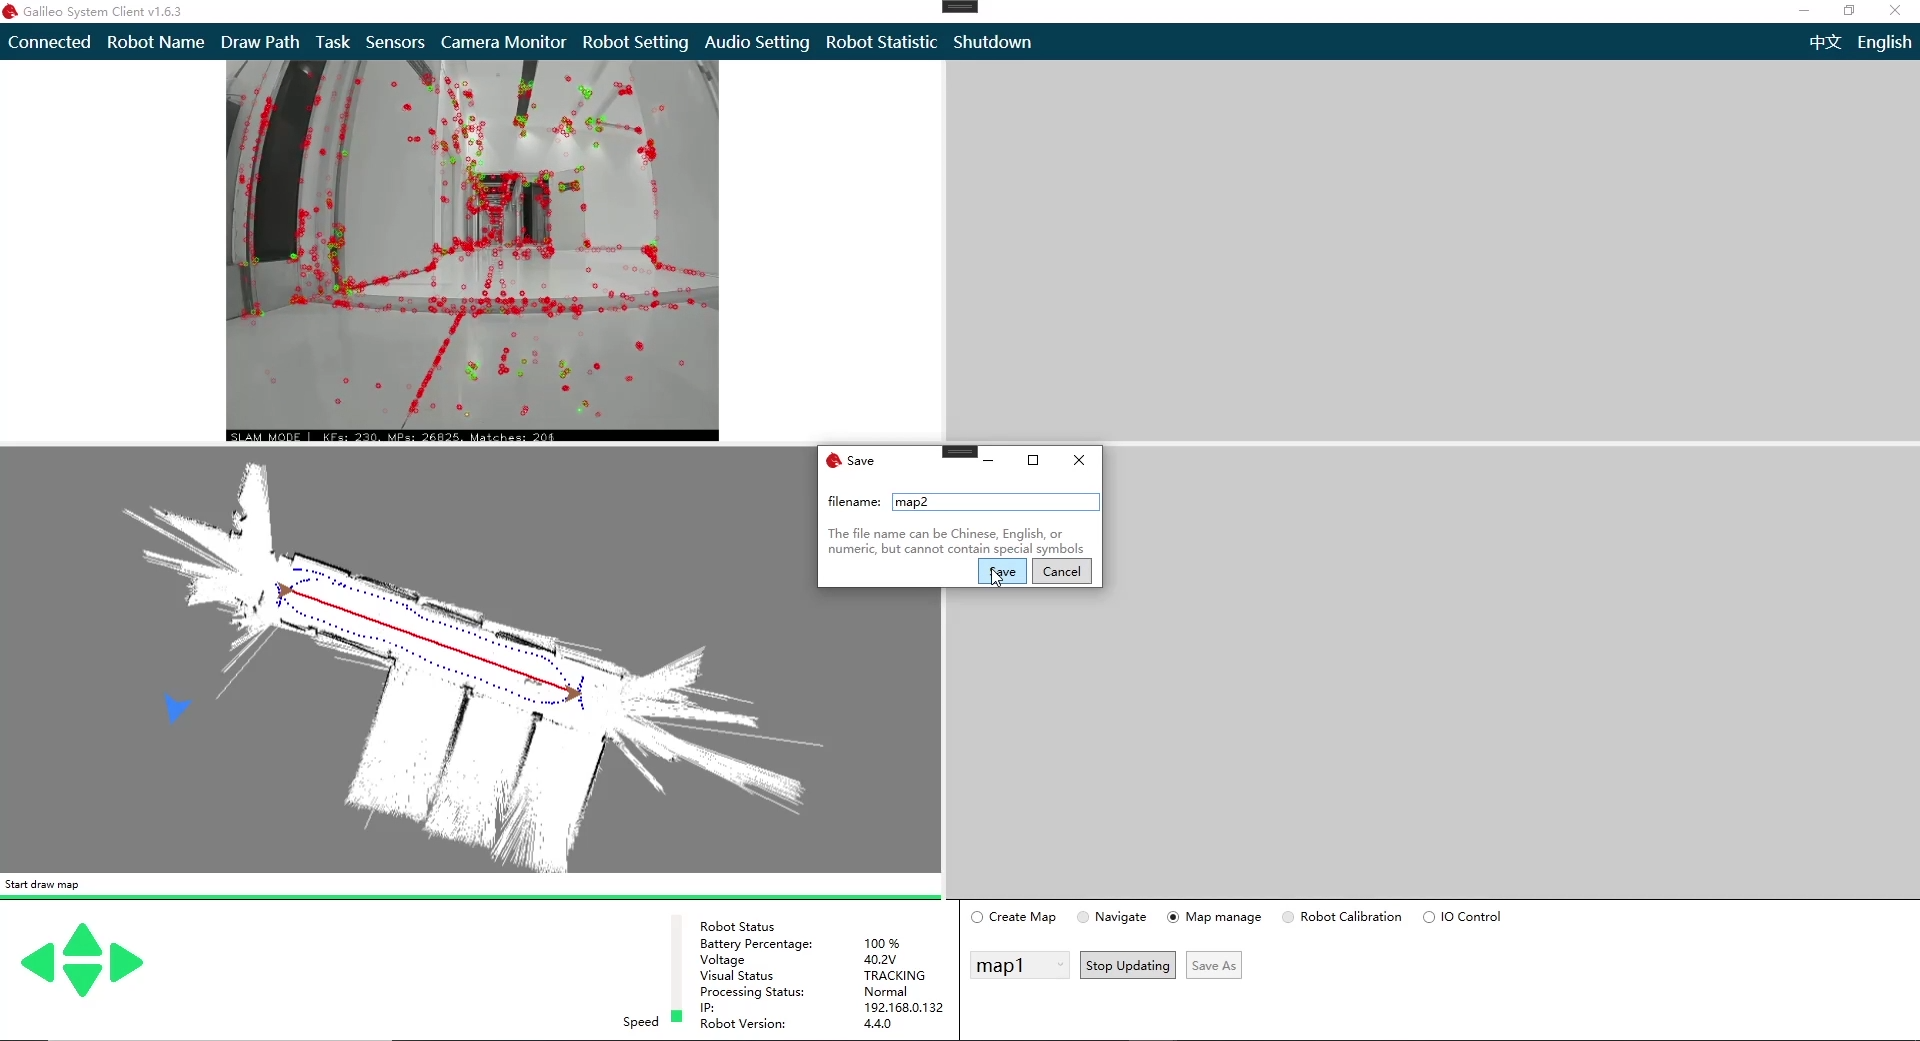Open the Camera Monitor menu
Image resolution: width=1920 pixels, height=1041 pixels.
503,42
